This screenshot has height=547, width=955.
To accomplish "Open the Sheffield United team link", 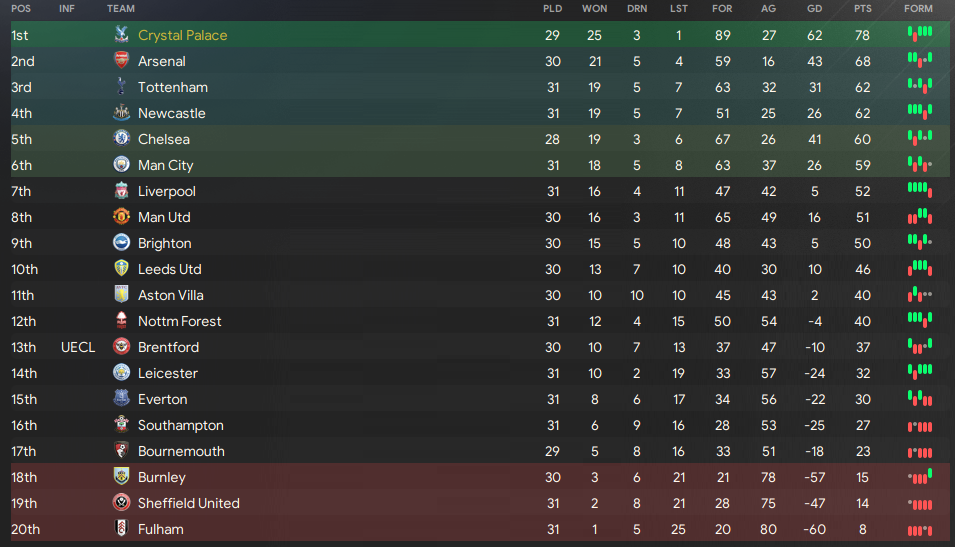I will click(188, 503).
